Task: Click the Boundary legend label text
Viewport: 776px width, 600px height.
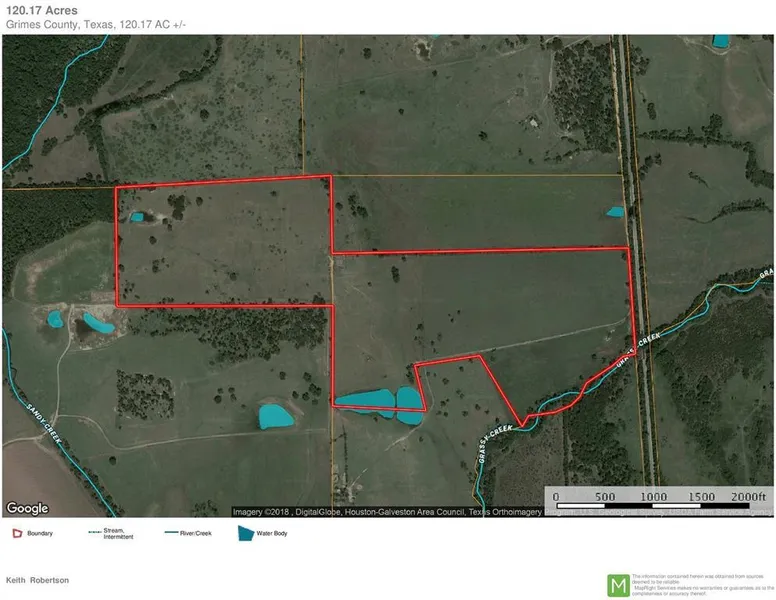Action: pos(40,534)
